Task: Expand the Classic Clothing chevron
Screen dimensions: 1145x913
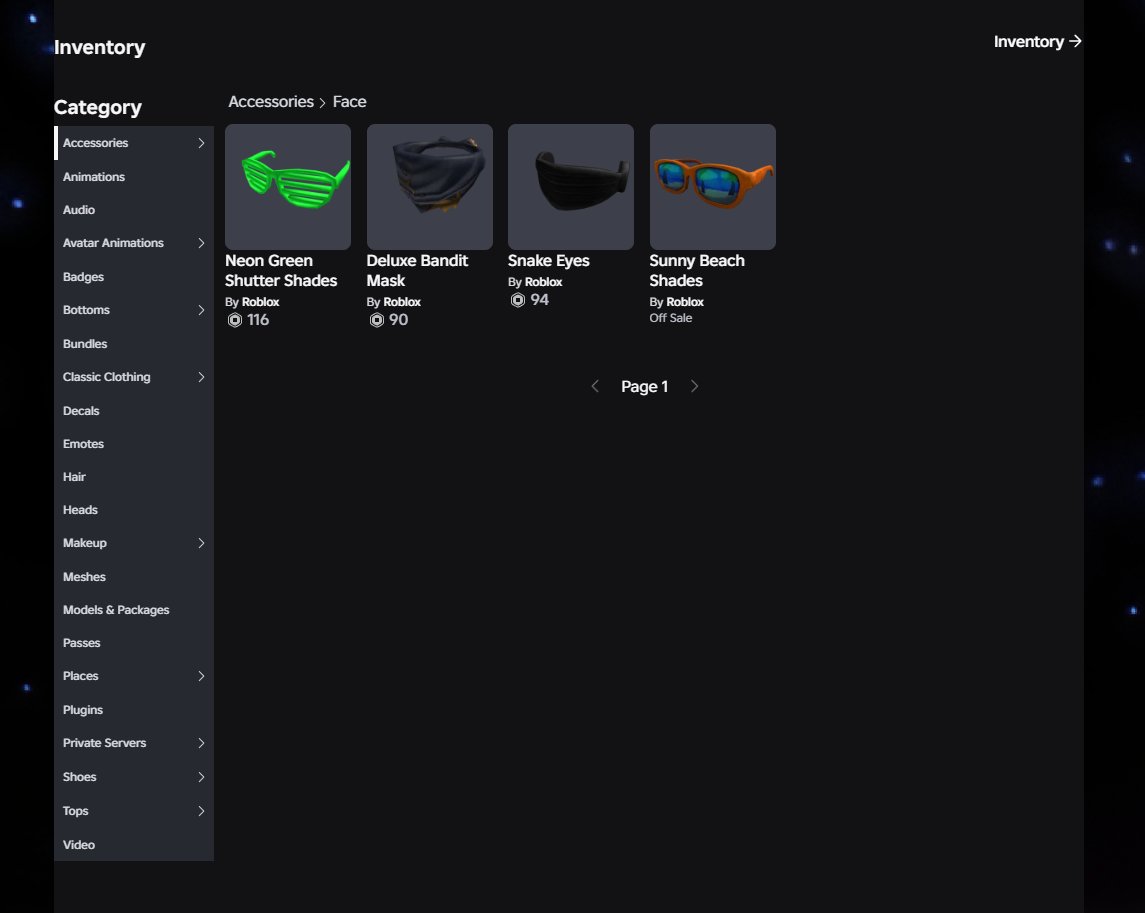Action: [x=202, y=377]
